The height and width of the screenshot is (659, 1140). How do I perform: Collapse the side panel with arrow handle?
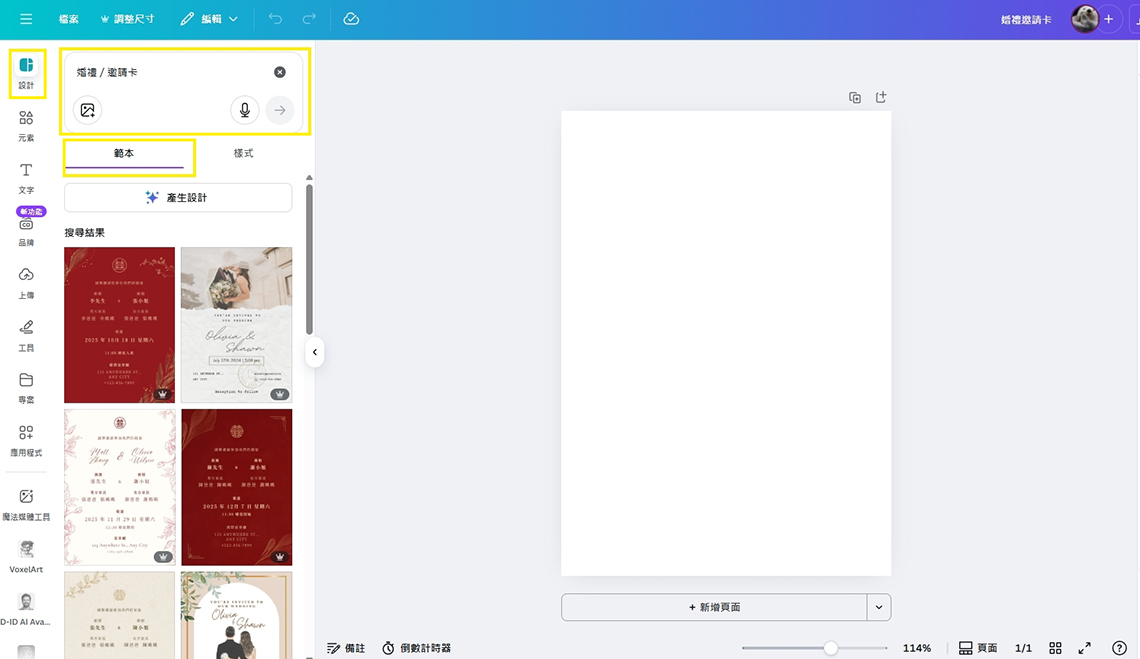click(x=315, y=352)
